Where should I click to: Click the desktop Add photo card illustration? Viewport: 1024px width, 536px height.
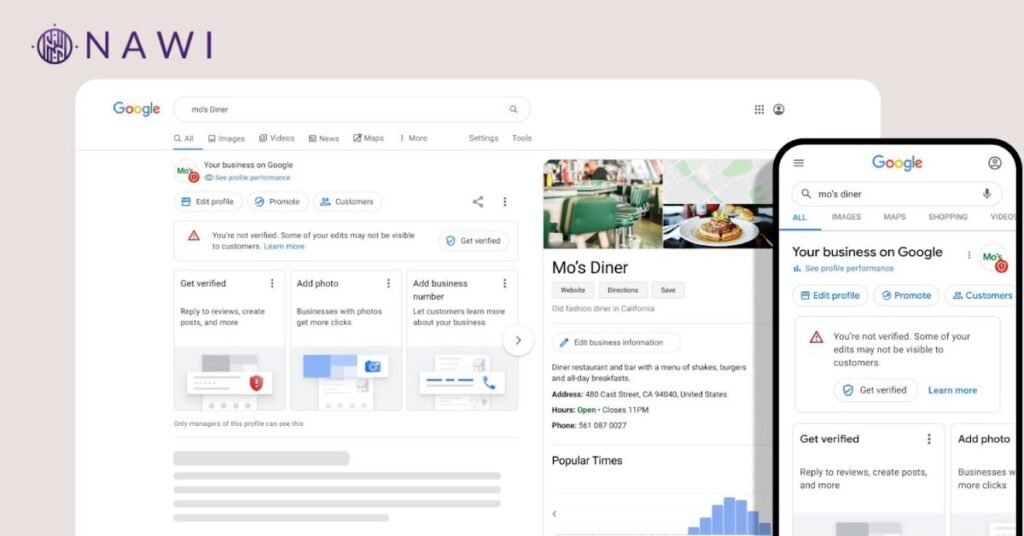tap(345, 379)
